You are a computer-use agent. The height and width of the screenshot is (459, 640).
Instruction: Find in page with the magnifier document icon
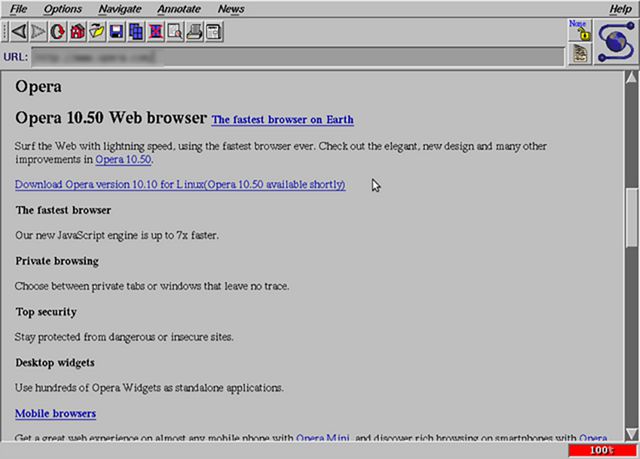tap(176, 31)
